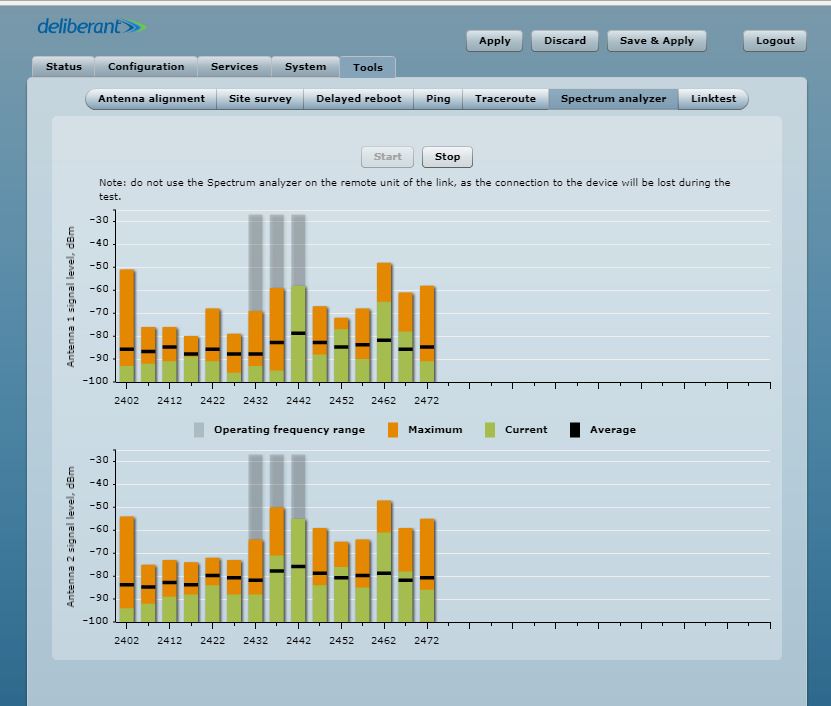Image resolution: width=831 pixels, height=706 pixels.
Task: Click the '2452' label under Antenna 1 chart
Action: pyautogui.click(x=341, y=401)
